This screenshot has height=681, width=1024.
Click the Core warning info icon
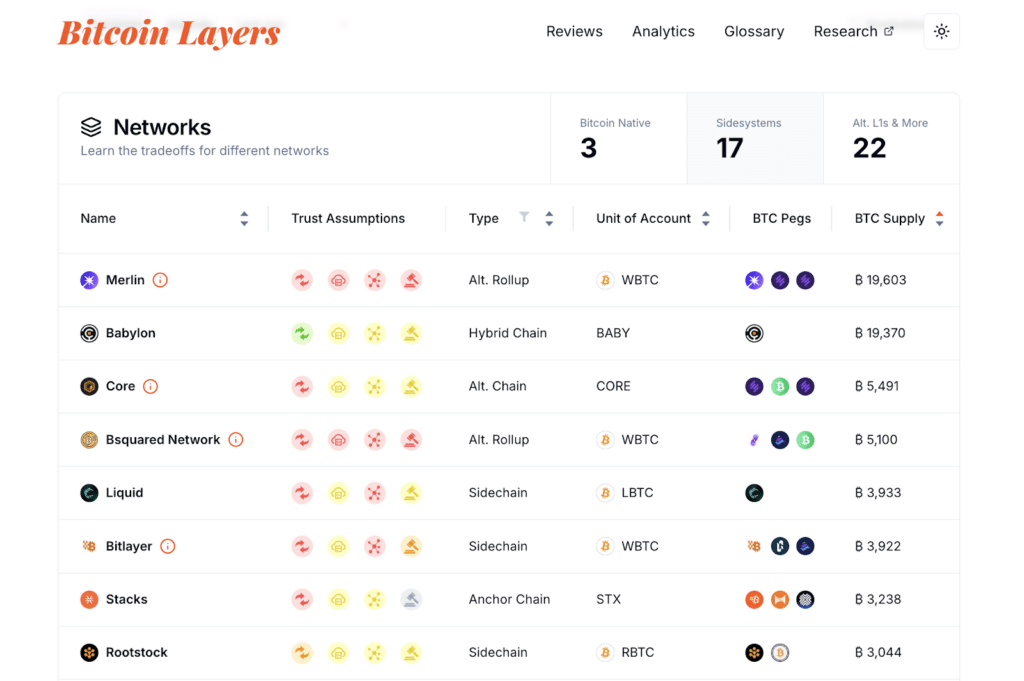pyautogui.click(x=150, y=386)
